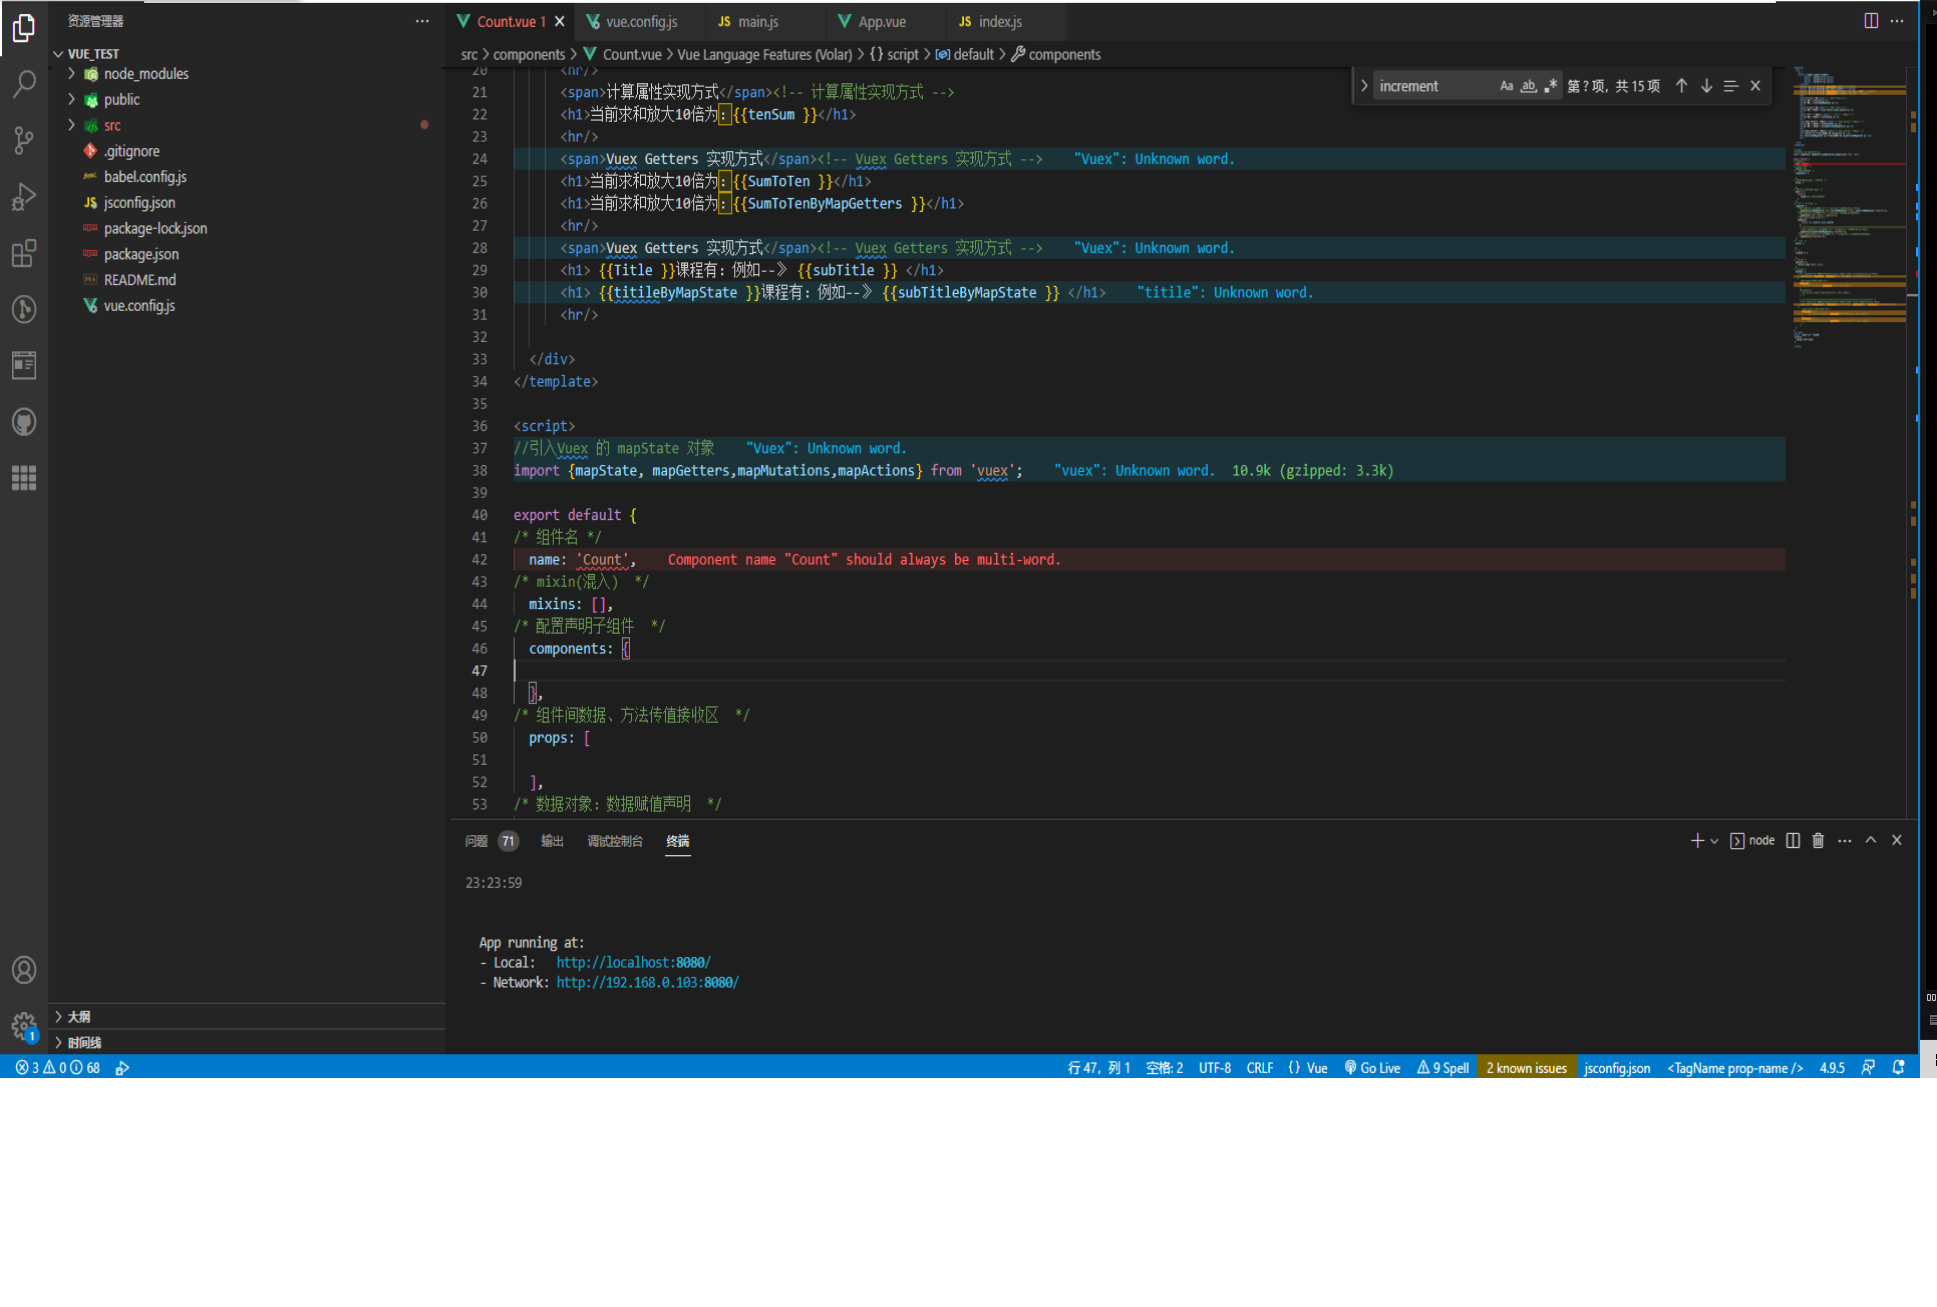Open the Explorer view in activity bar
Viewport: 1937px width, 1307px height.
pos(24,29)
